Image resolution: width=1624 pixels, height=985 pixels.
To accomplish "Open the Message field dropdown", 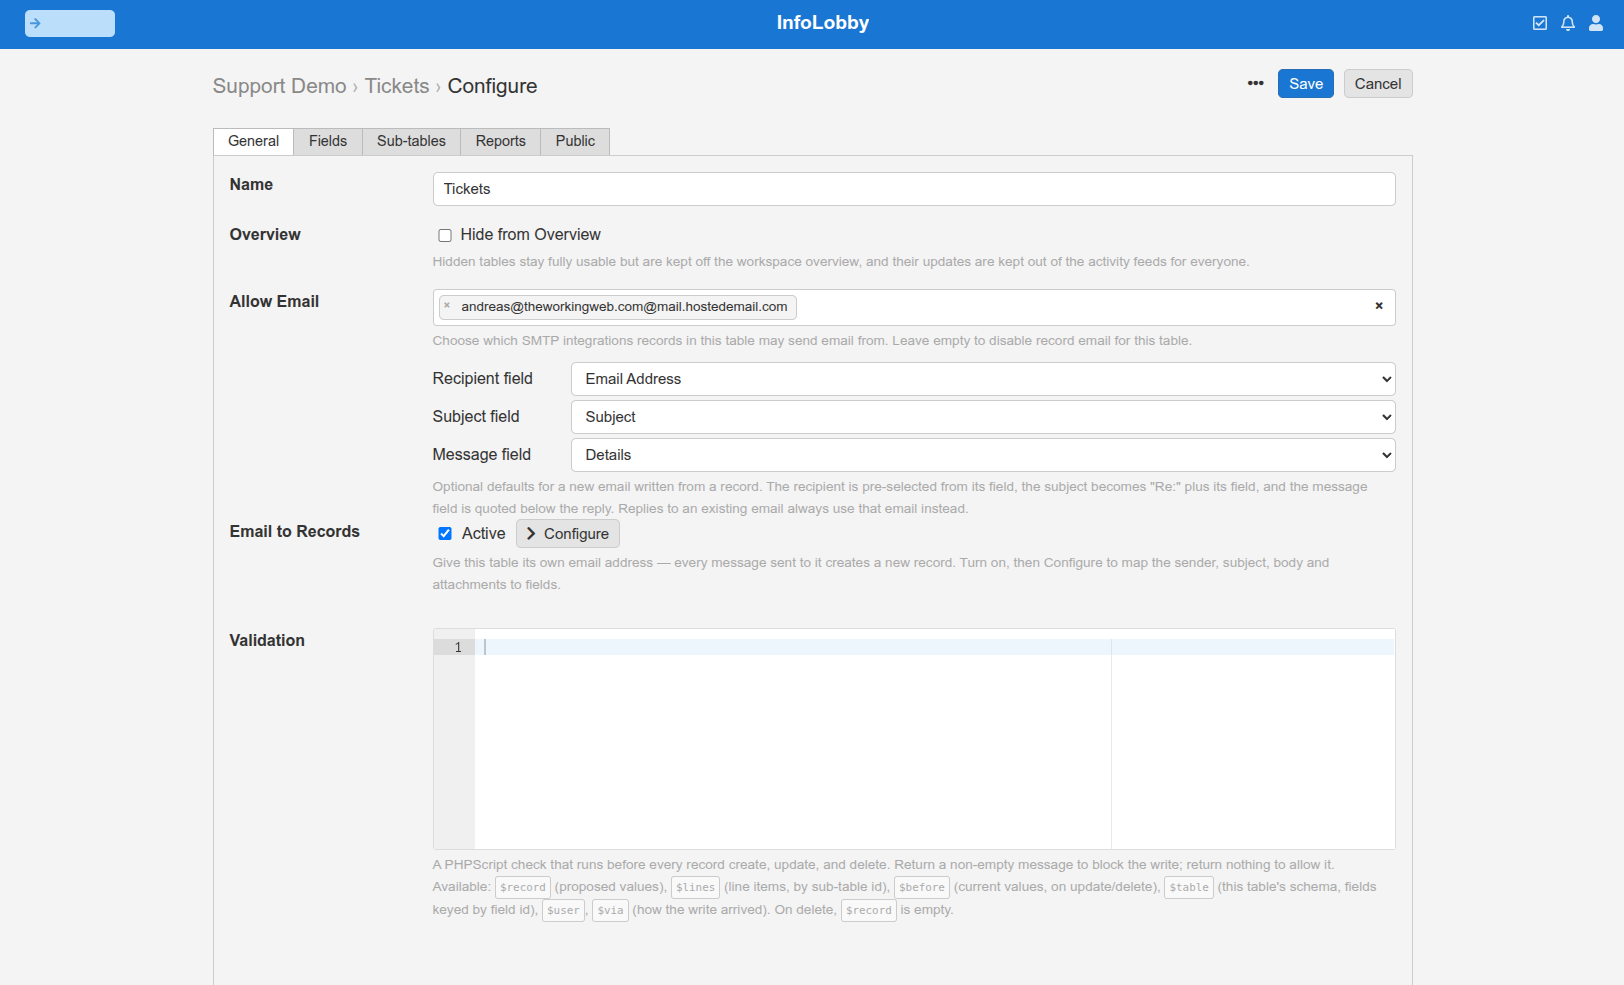I will point(983,455).
